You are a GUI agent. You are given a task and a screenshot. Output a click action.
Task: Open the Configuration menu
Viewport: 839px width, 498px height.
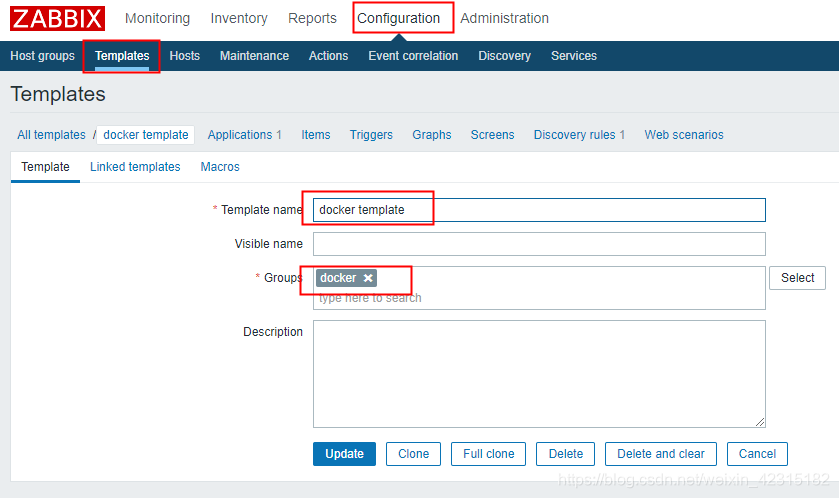[399, 18]
